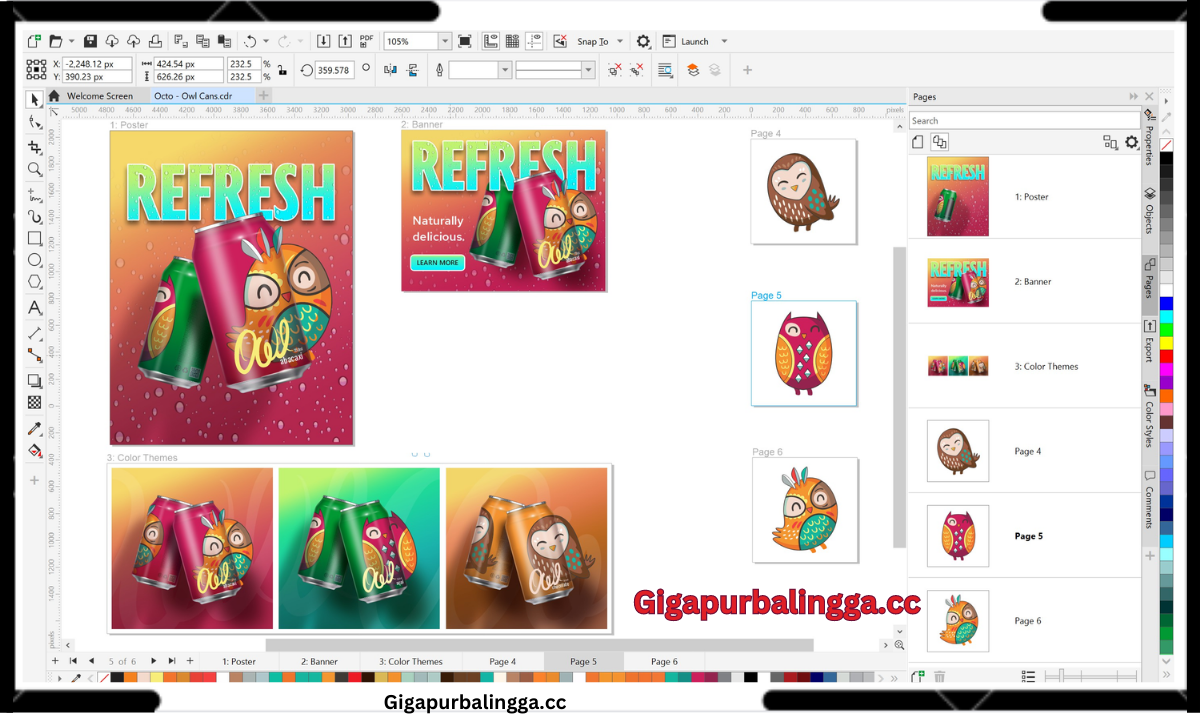The image size is (1200, 720).
Task: Click the Search field in Pages docker
Action: (x=1025, y=121)
